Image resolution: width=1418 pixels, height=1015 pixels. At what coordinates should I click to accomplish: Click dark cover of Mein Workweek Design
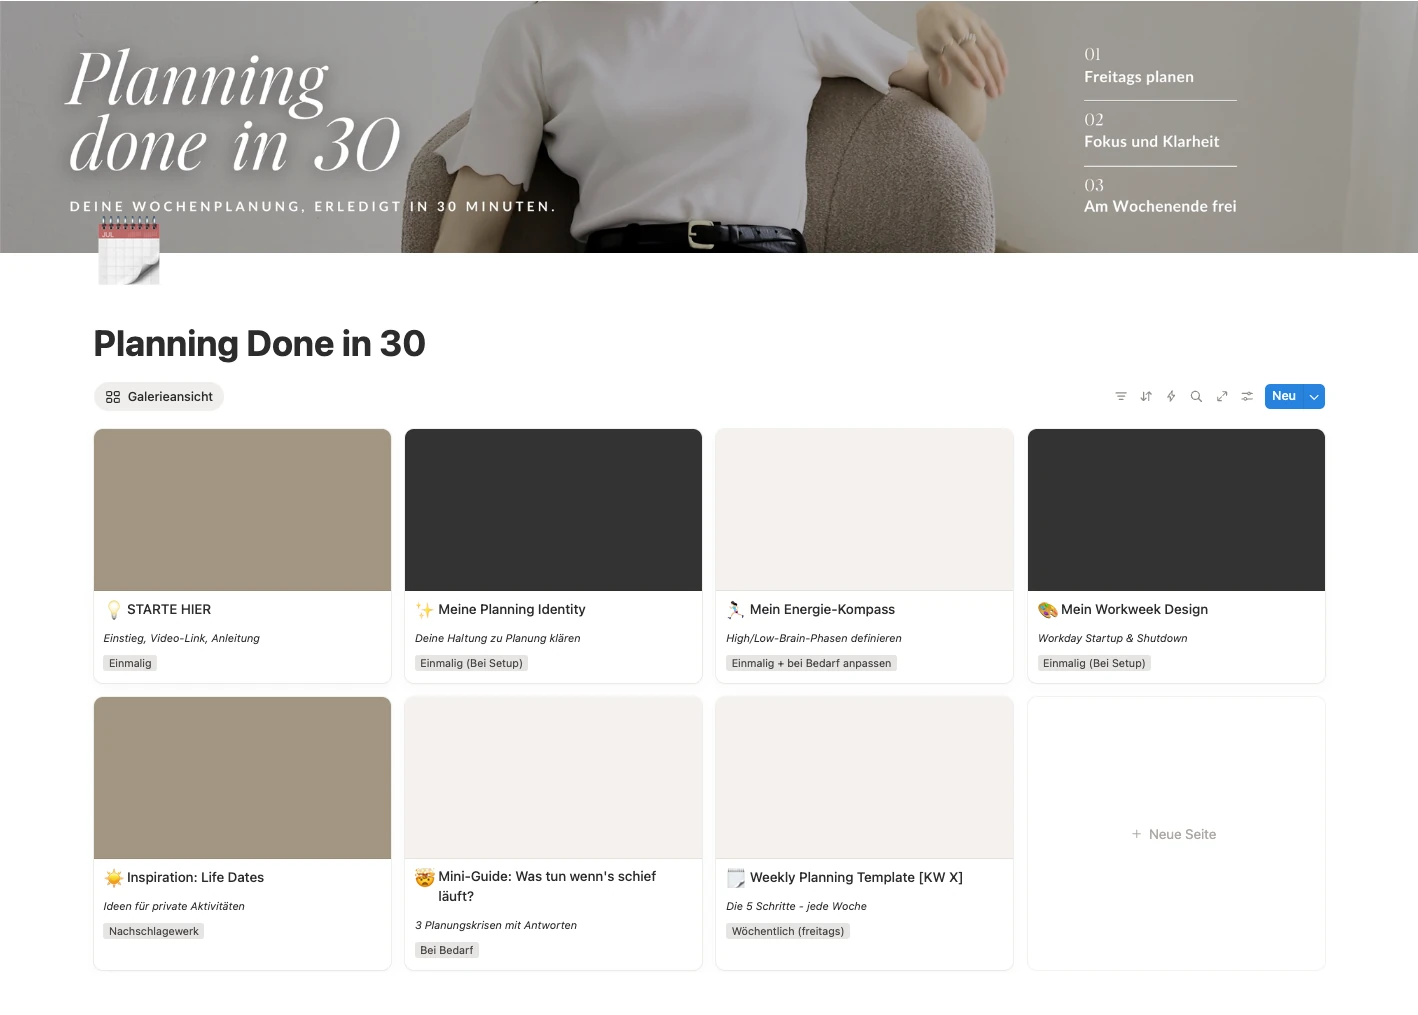click(x=1176, y=510)
